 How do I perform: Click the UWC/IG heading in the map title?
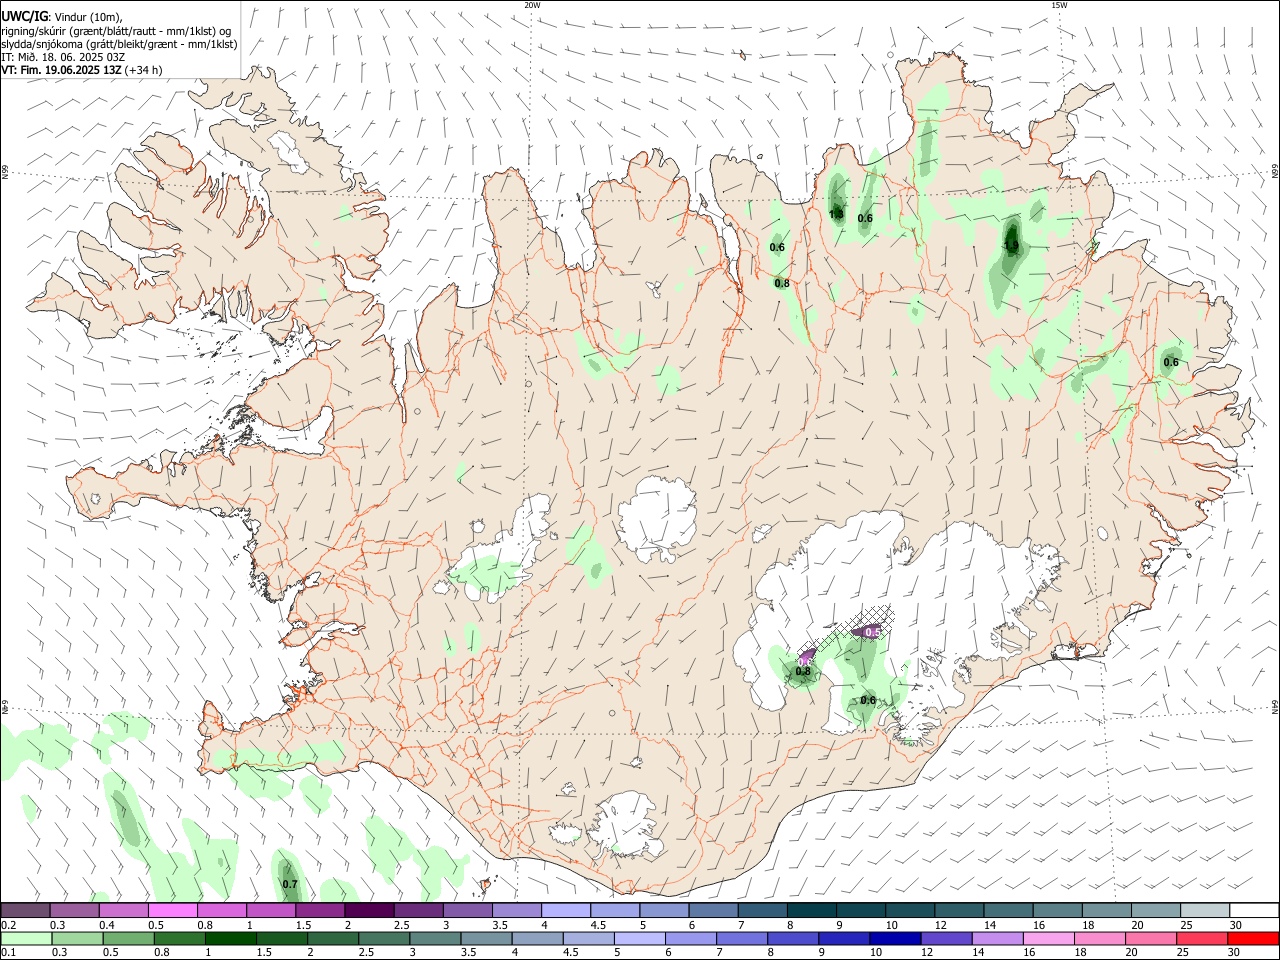(x=25, y=16)
